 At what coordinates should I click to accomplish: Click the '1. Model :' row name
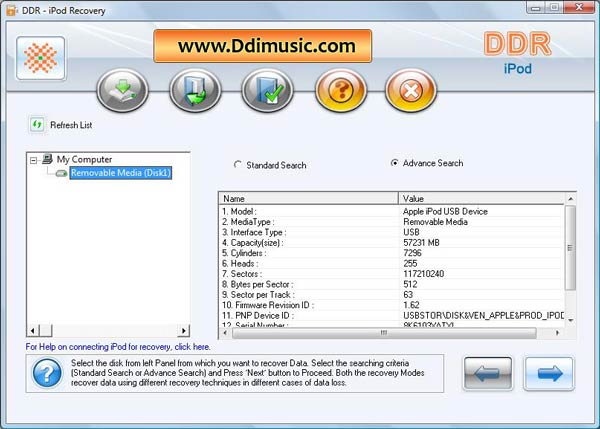pyautogui.click(x=239, y=211)
